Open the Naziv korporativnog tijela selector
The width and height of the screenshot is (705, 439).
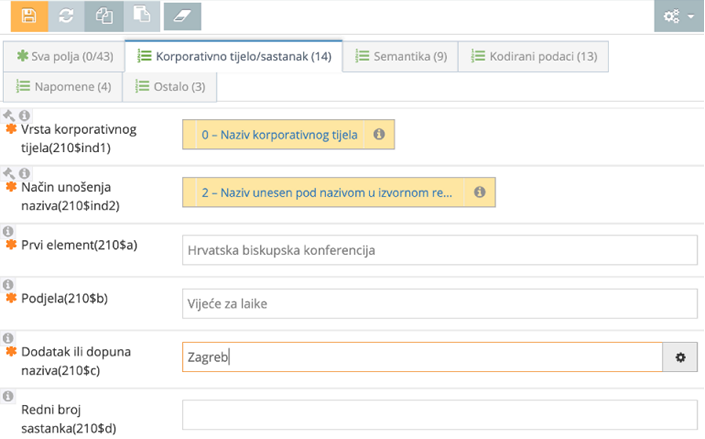point(280,134)
